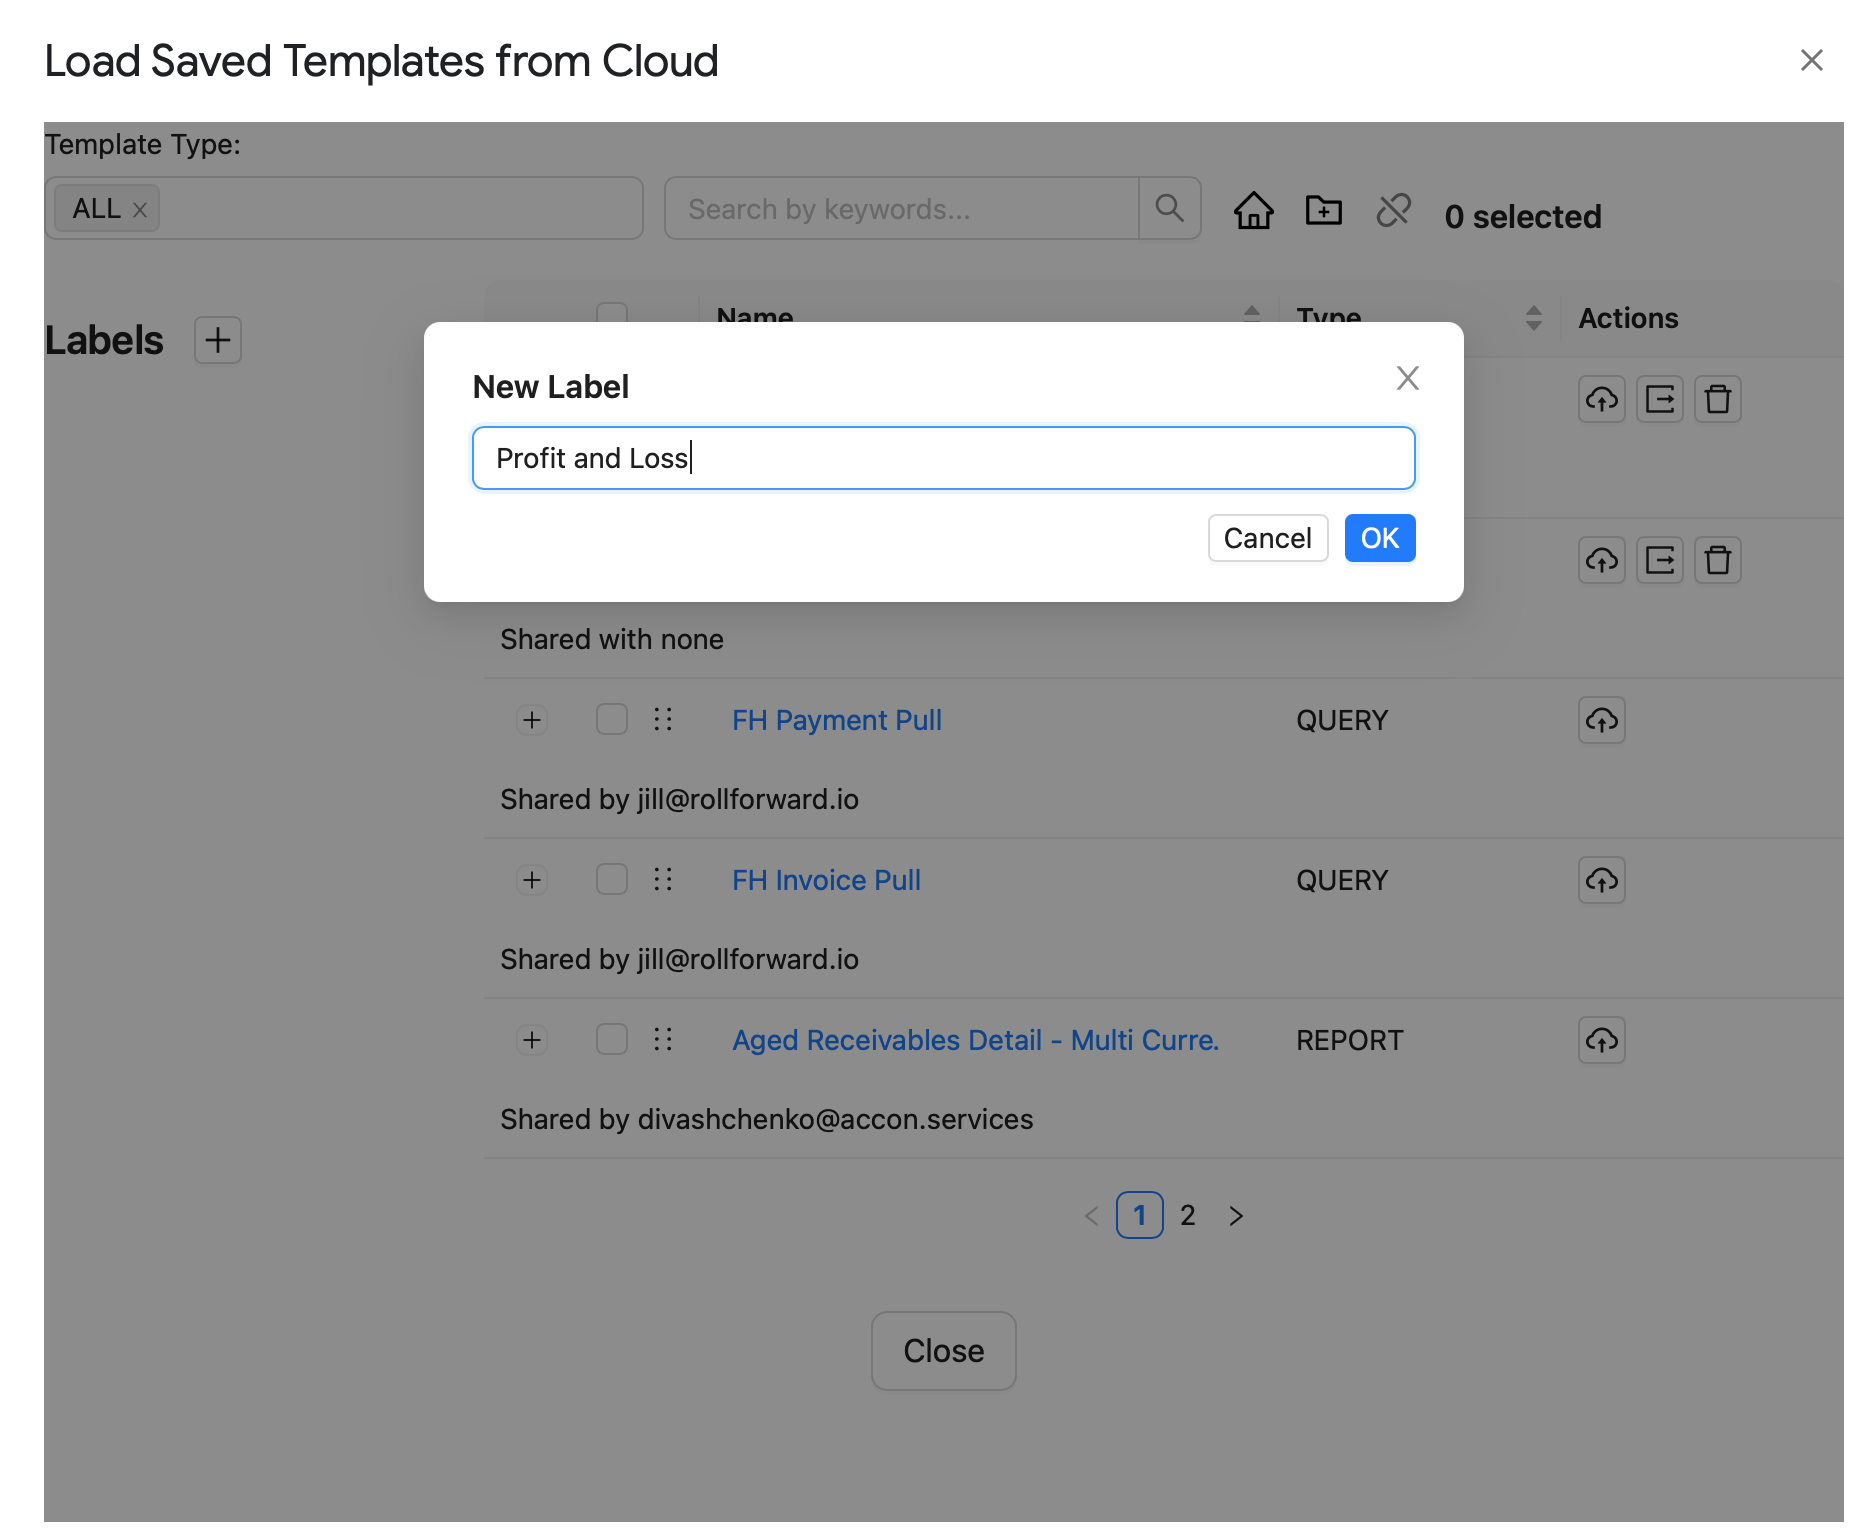Image resolution: width=1858 pixels, height=1538 pixels.
Task: Sort by Type column arrows
Action: point(1533,318)
